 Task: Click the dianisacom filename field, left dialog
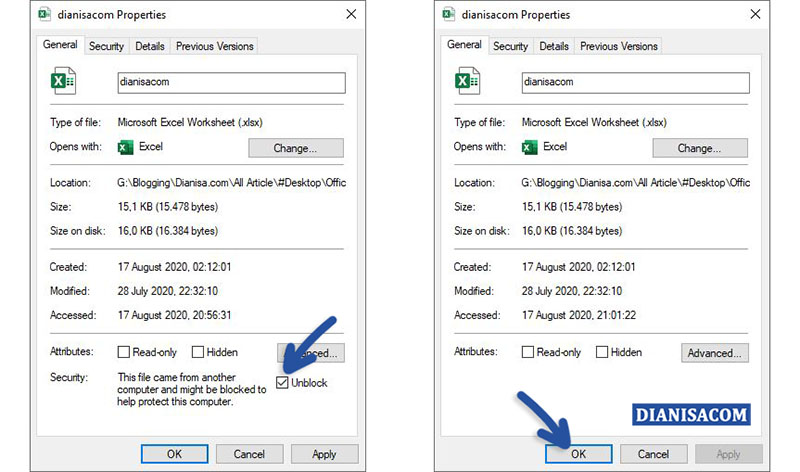pos(231,83)
